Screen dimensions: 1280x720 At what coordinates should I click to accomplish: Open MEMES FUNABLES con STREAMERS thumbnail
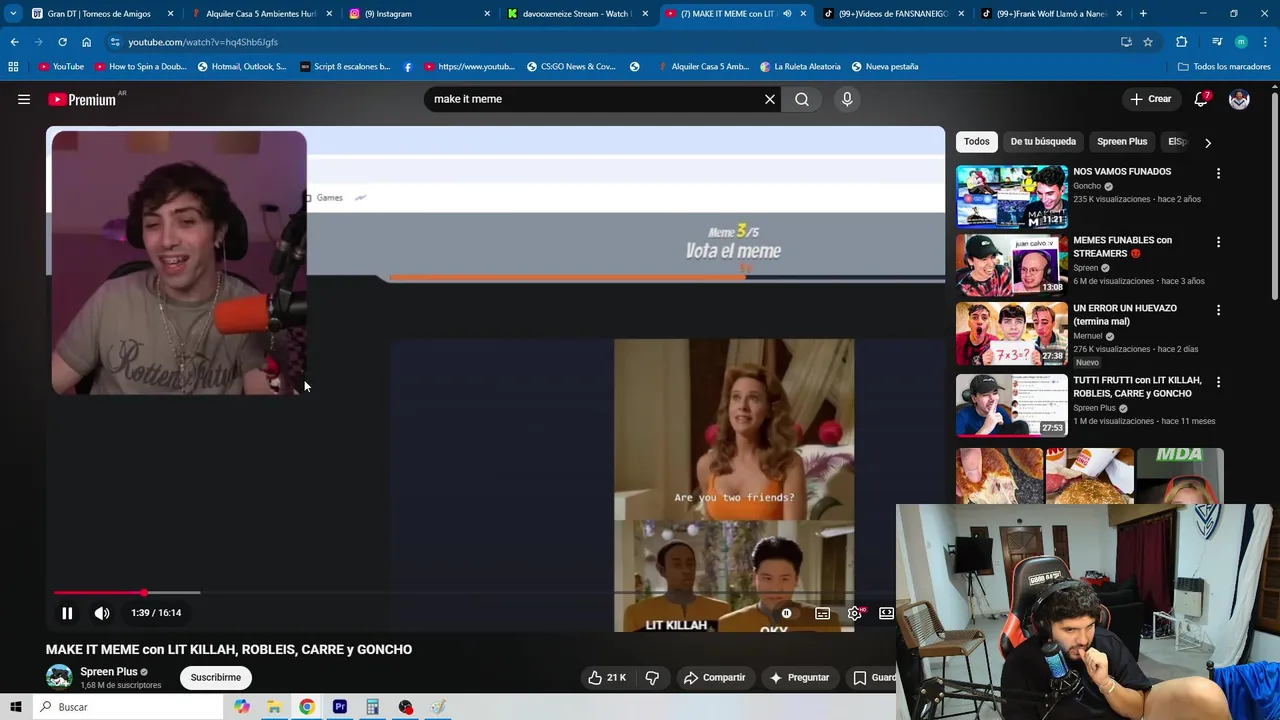click(1012, 265)
